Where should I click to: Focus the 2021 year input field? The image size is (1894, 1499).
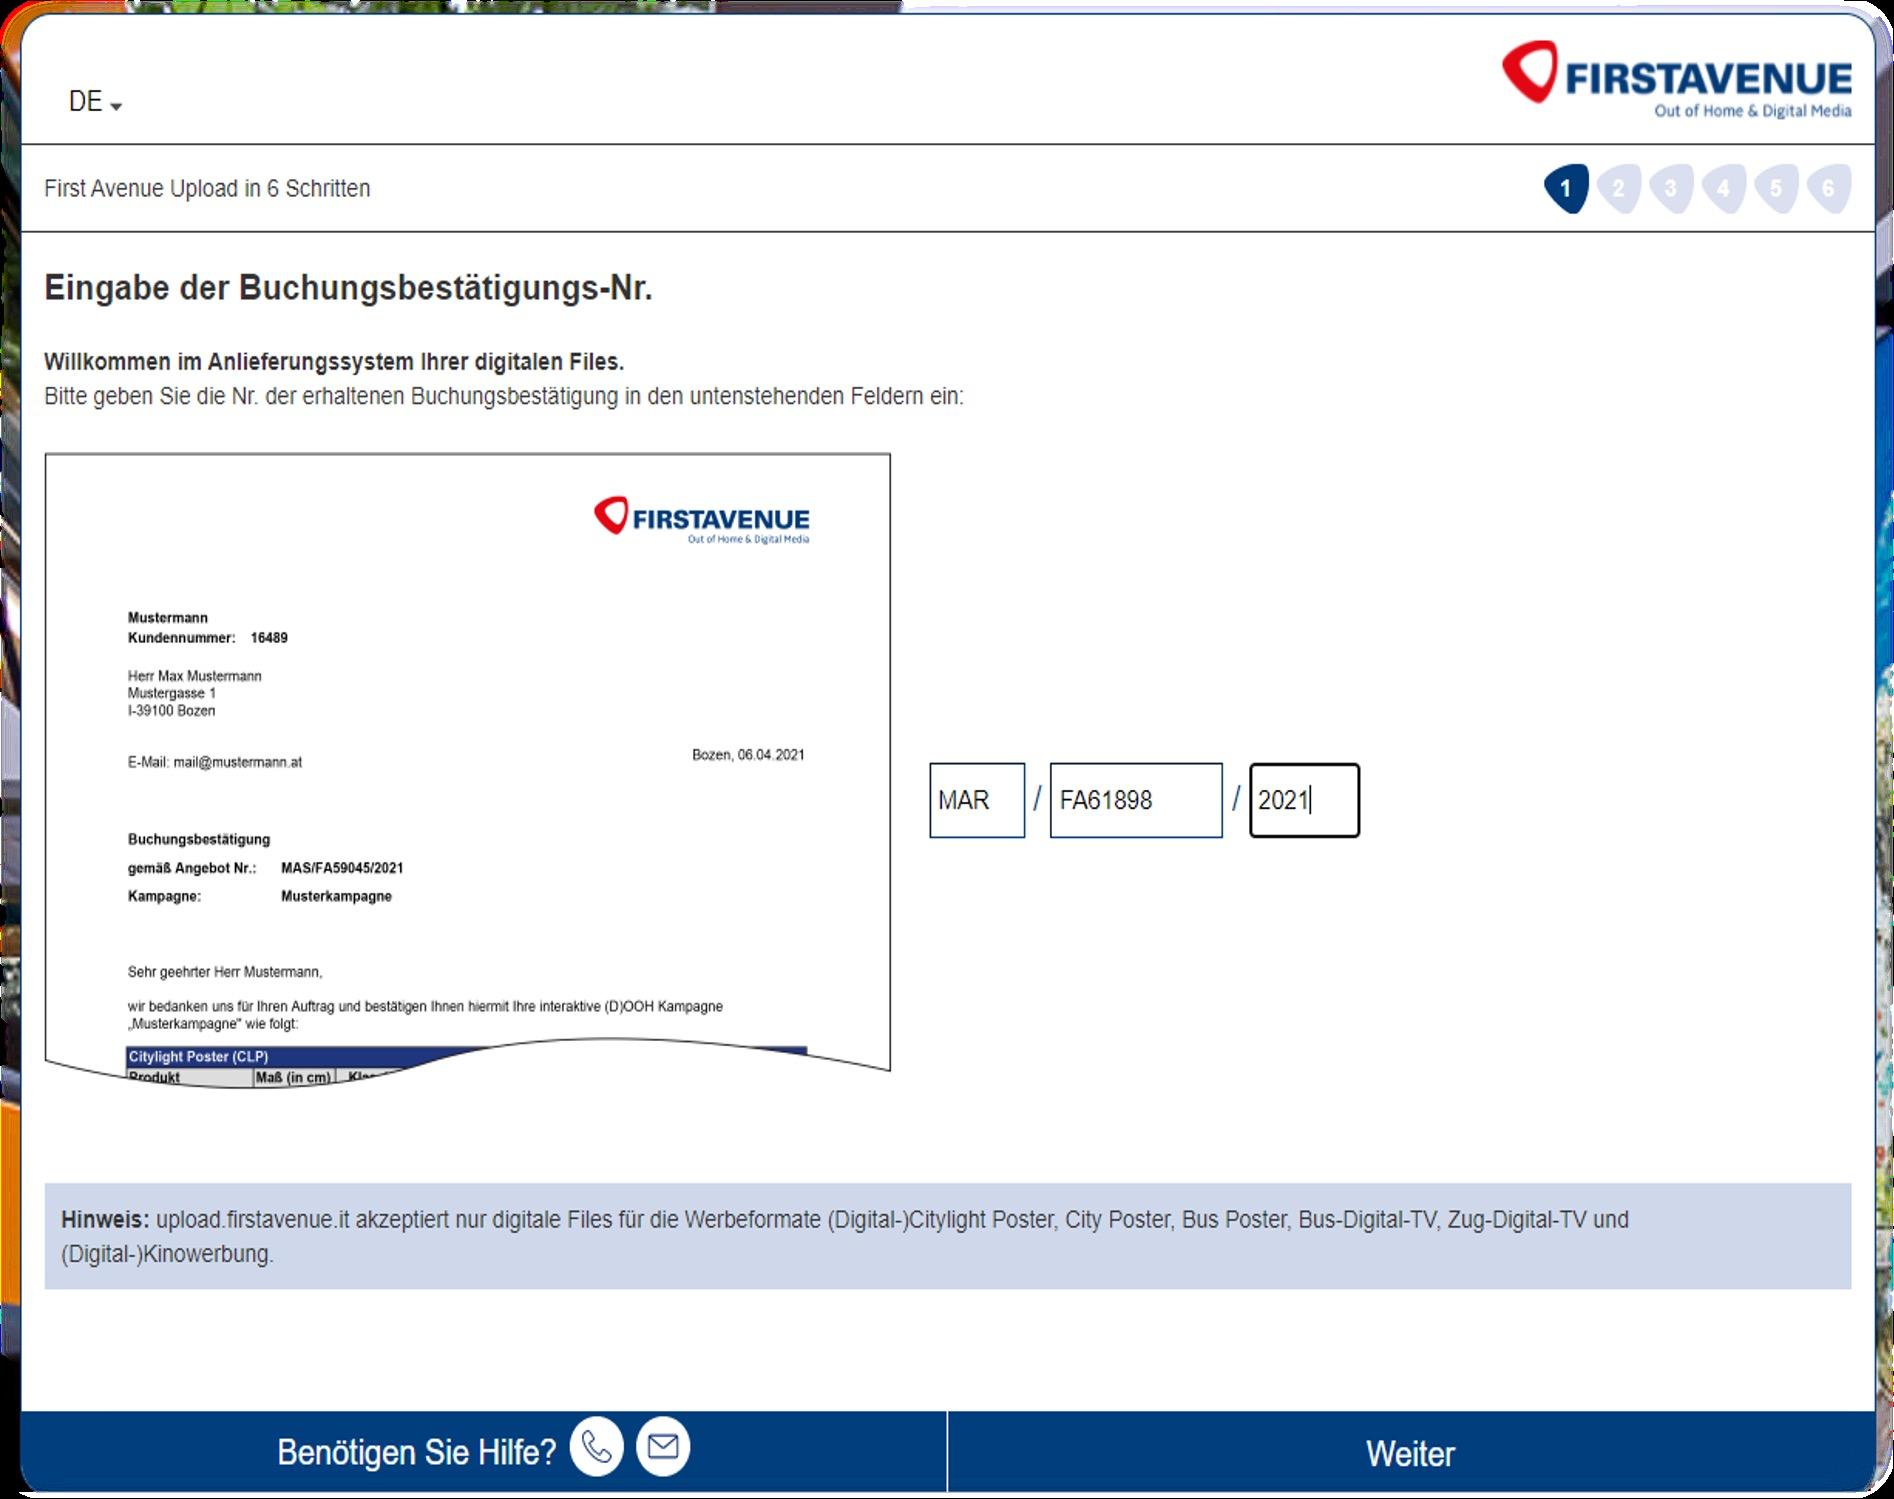point(1304,800)
